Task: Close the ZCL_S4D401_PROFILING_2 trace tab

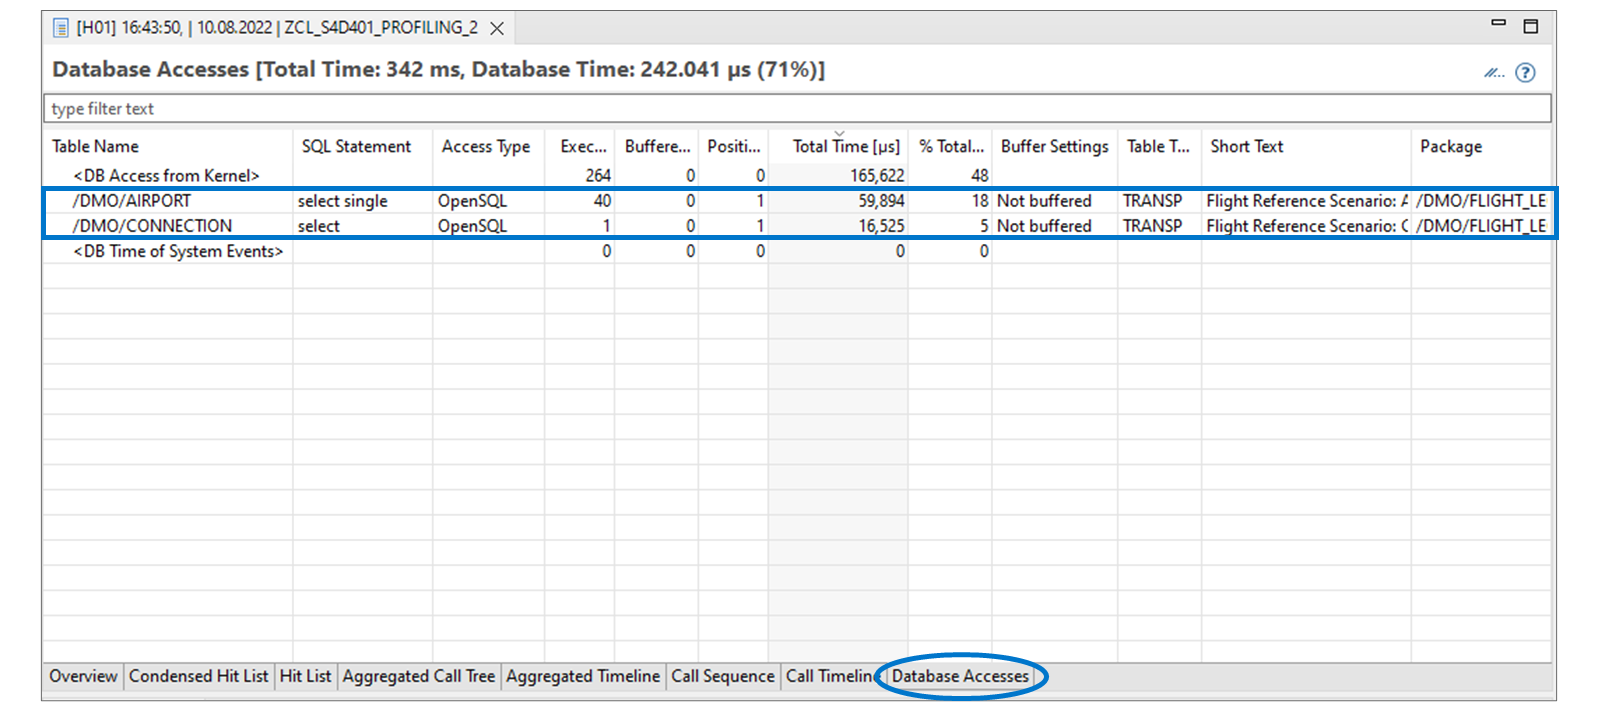Action: (x=497, y=28)
